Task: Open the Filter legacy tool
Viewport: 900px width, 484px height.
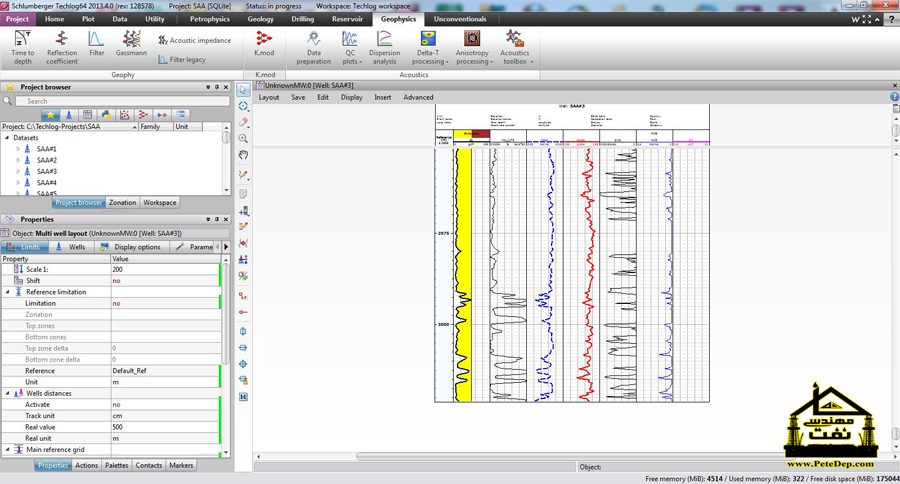Action: (181, 59)
